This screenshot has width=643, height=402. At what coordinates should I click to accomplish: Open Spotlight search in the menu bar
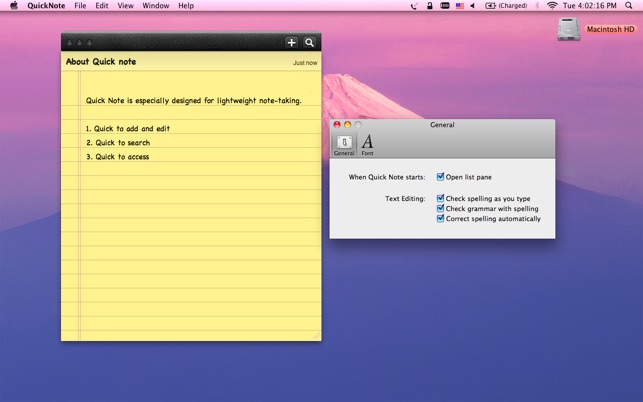(631, 6)
